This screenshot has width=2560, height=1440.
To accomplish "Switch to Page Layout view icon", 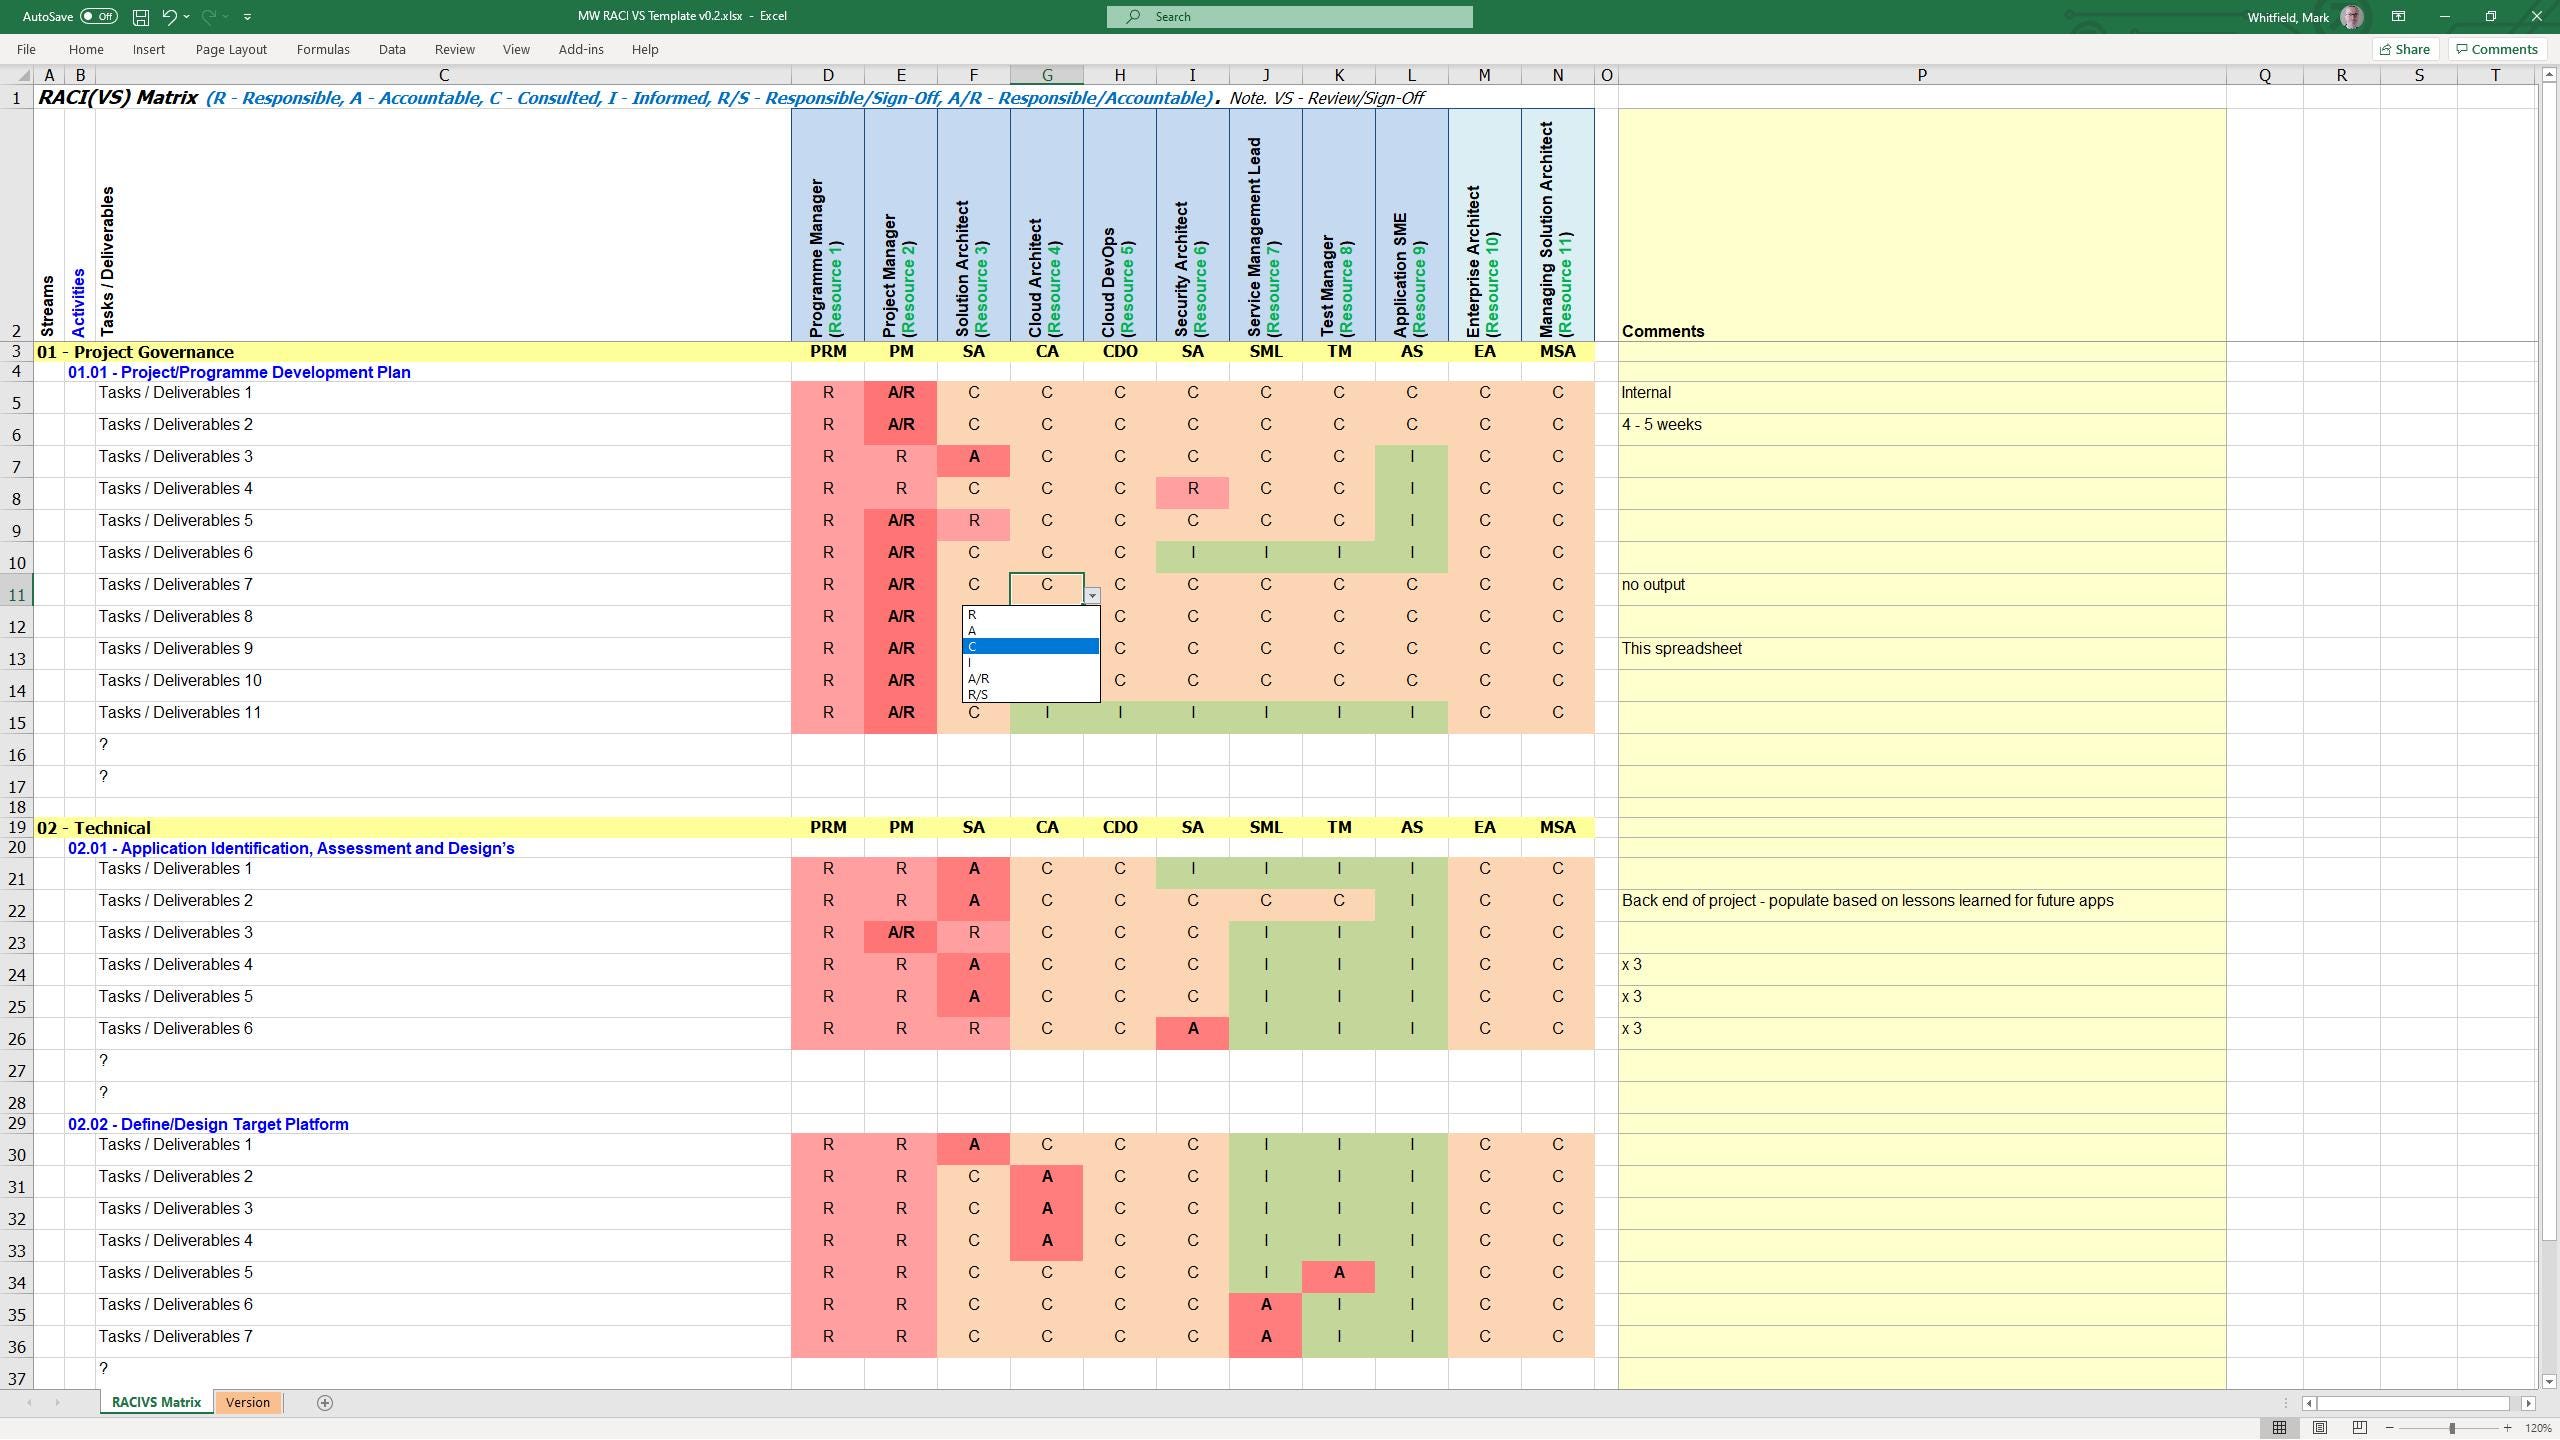I will pos(2318,1427).
